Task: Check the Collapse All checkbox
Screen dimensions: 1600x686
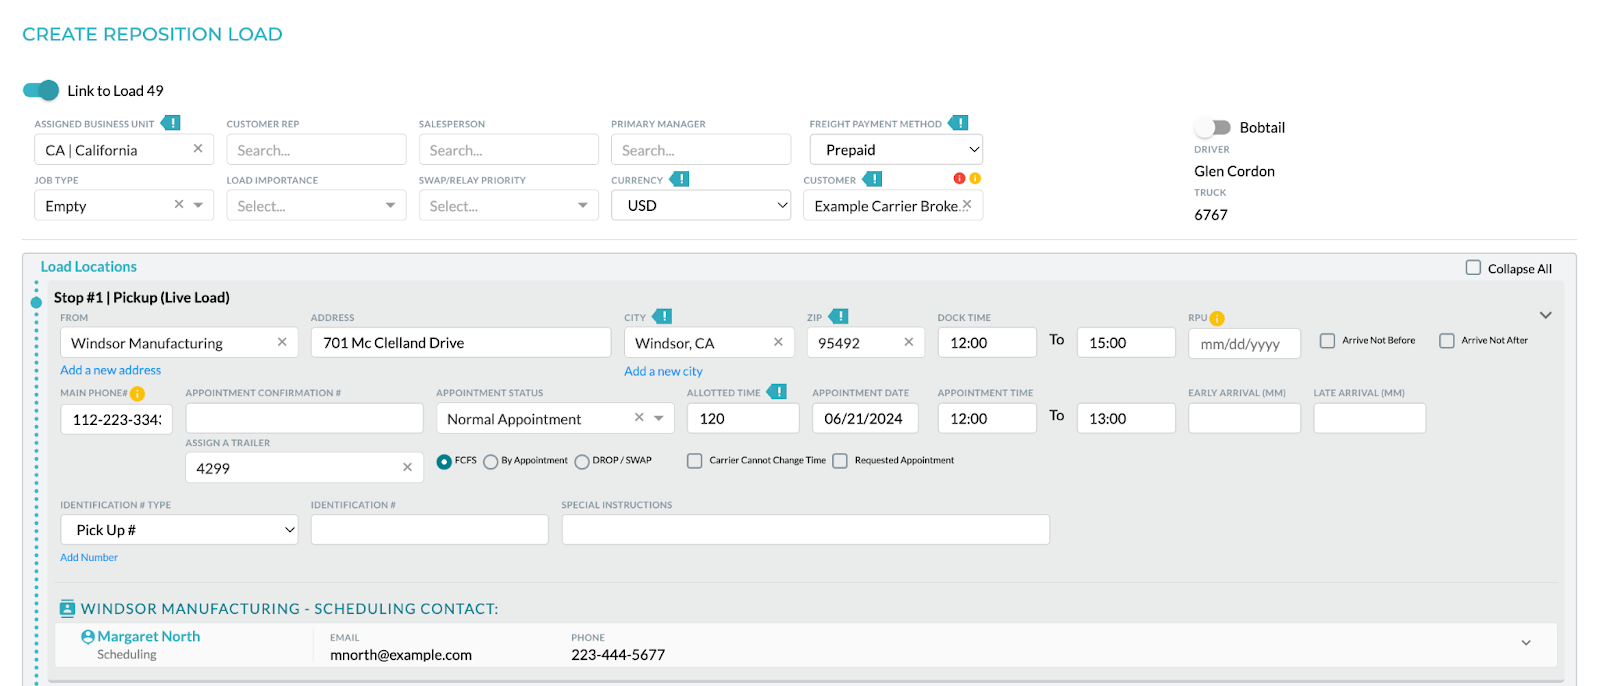Action: click(1473, 268)
